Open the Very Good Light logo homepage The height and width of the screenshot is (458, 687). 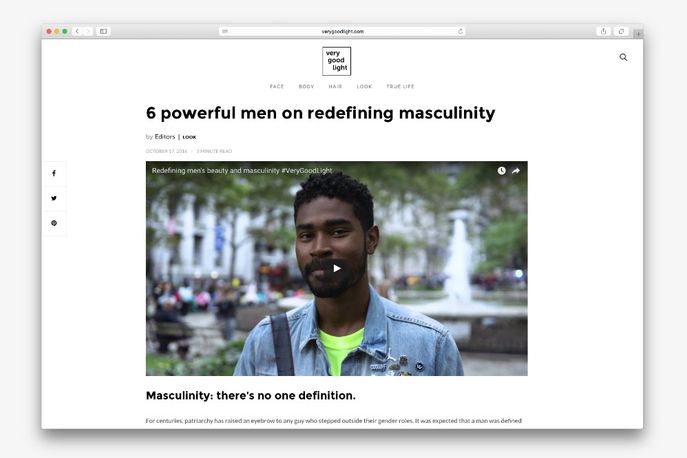(x=336, y=61)
